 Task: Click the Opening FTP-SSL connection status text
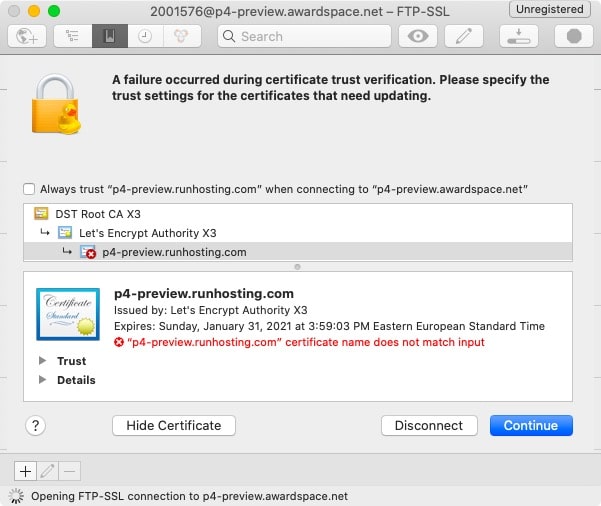pyautogui.click(x=189, y=496)
